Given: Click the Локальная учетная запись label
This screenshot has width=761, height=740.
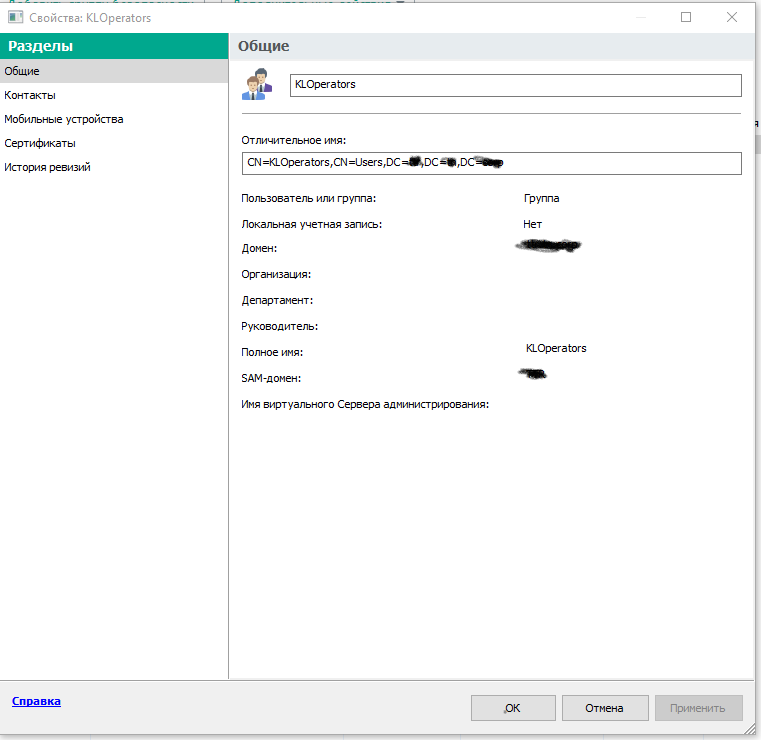Looking at the screenshot, I should 312,225.
